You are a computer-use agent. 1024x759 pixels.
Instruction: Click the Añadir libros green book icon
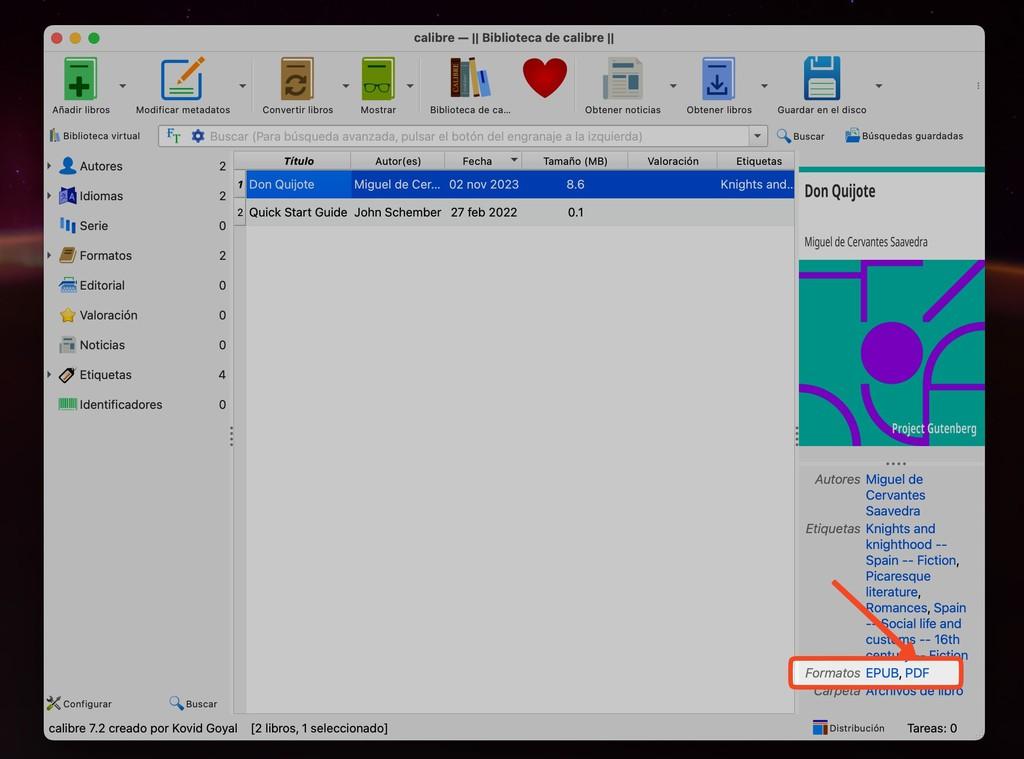[80, 78]
